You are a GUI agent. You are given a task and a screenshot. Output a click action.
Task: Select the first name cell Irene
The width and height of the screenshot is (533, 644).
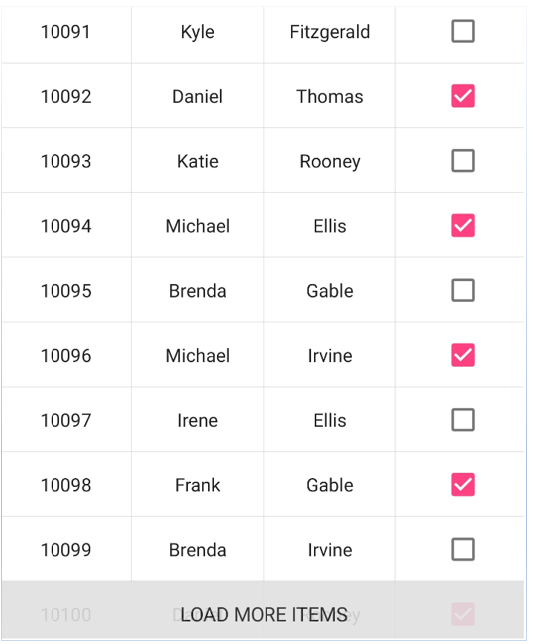click(x=198, y=420)
